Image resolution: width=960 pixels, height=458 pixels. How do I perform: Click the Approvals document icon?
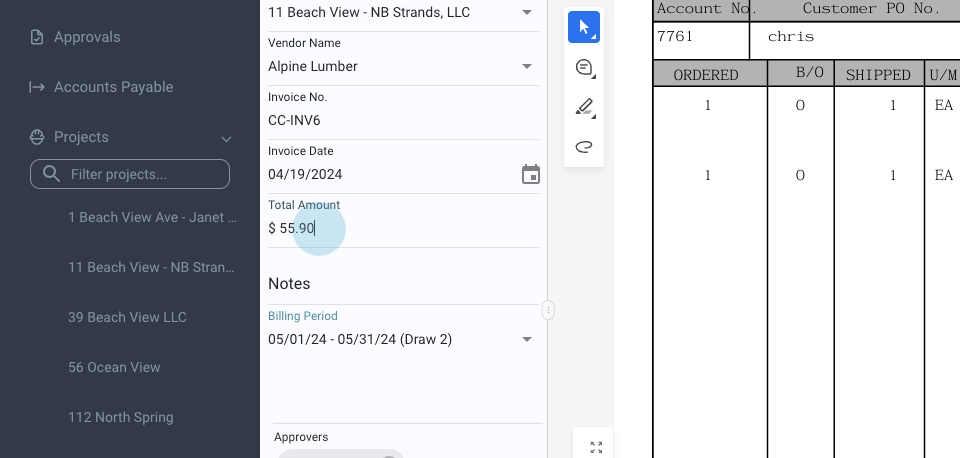coord(37,37)
